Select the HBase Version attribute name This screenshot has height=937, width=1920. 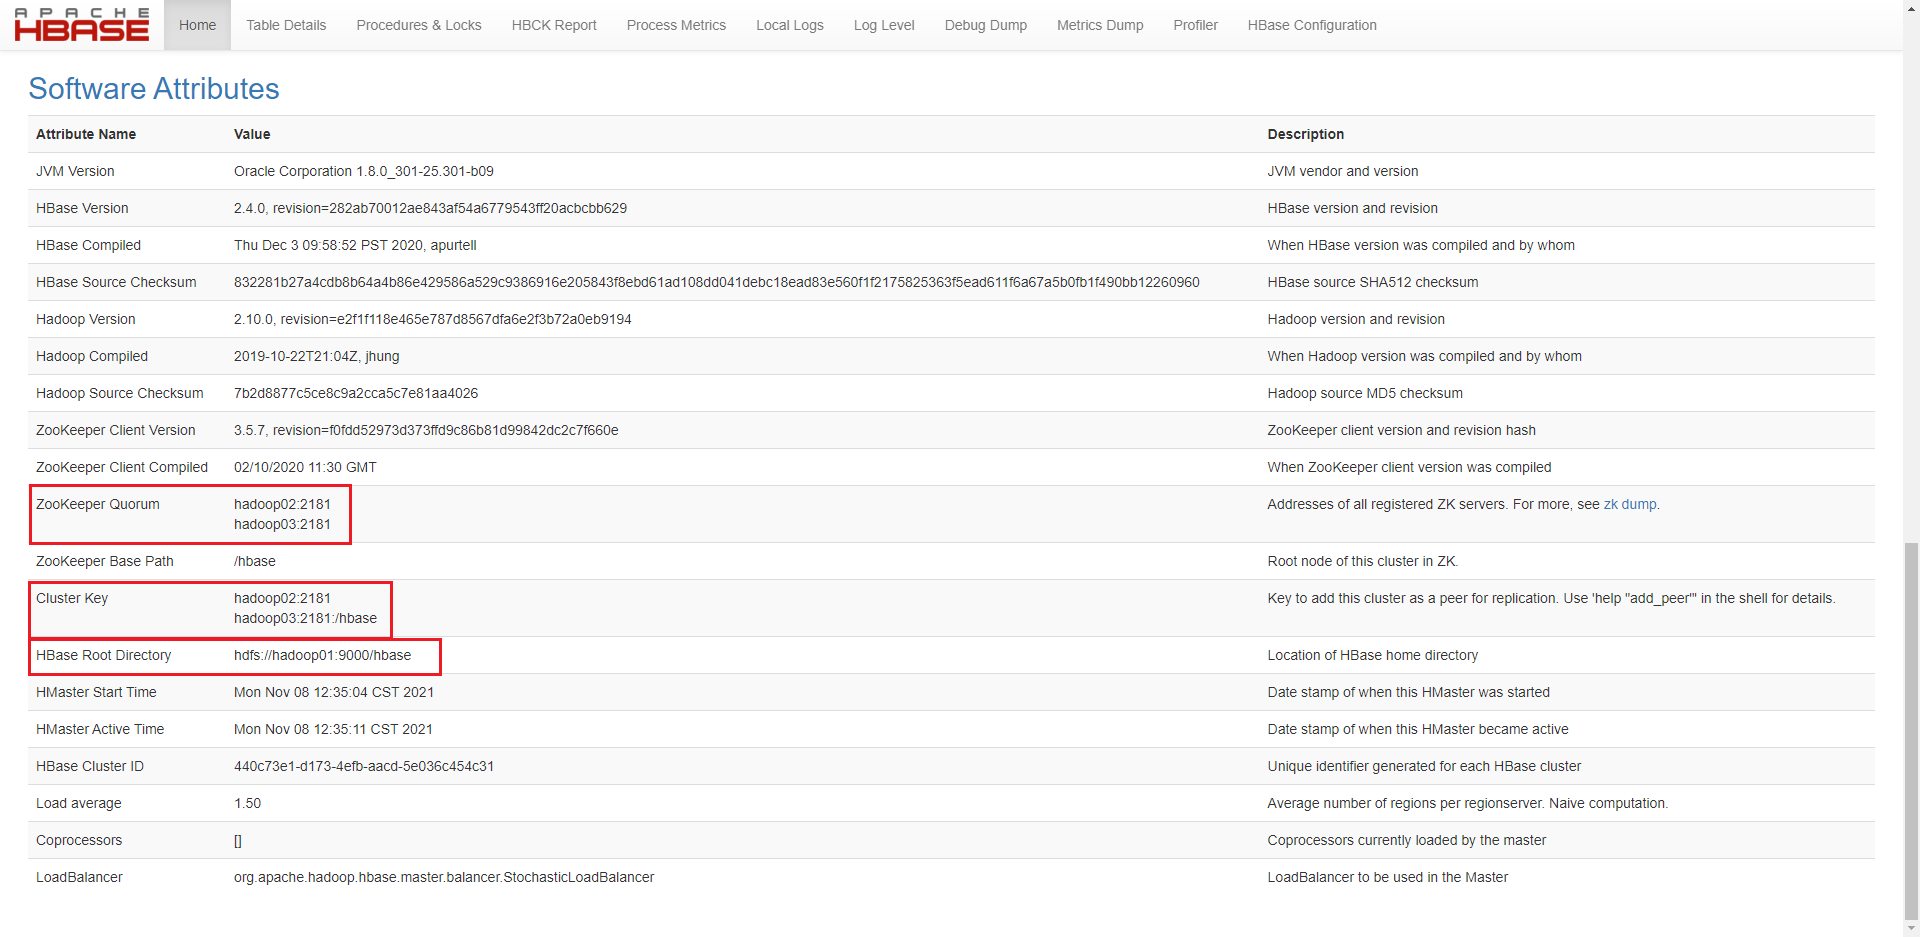click(x=82, y=208)
